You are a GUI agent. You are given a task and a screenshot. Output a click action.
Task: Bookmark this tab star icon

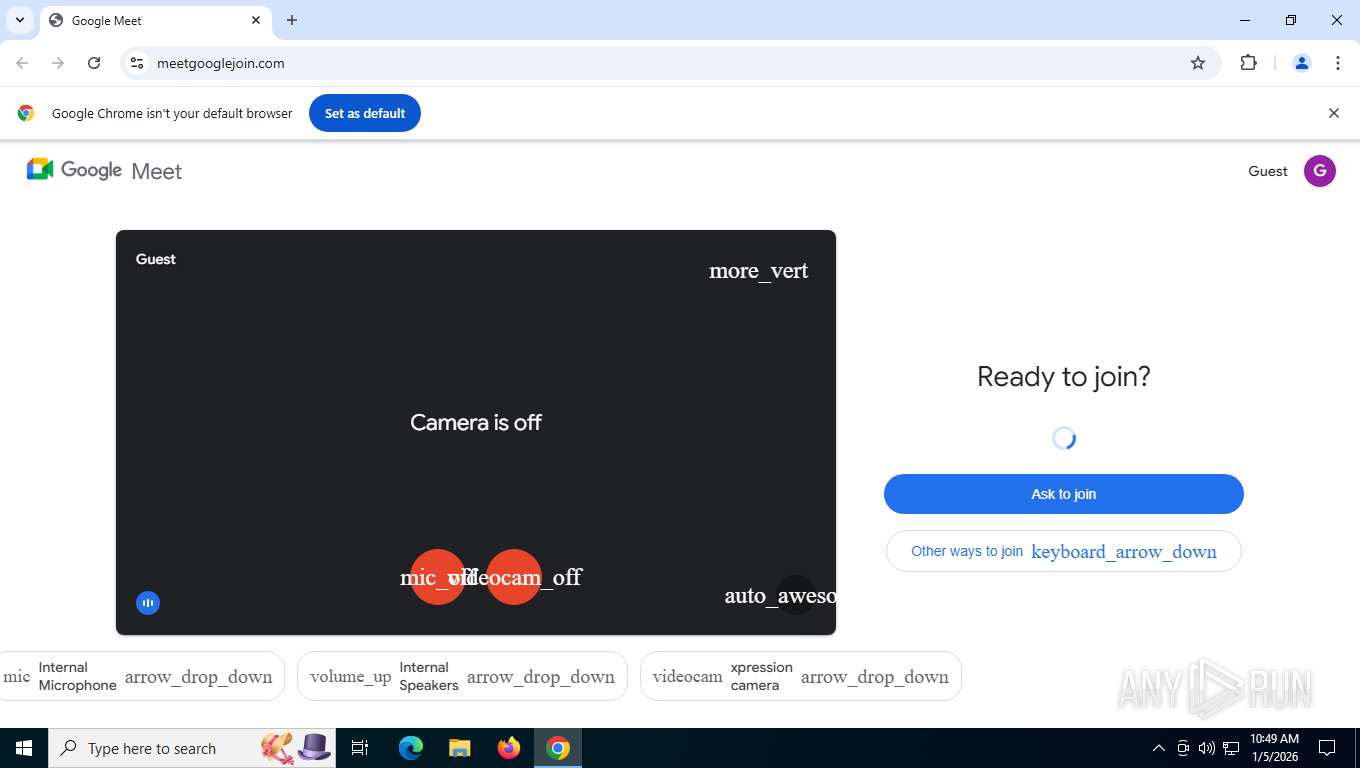(x=1198, y=63)
